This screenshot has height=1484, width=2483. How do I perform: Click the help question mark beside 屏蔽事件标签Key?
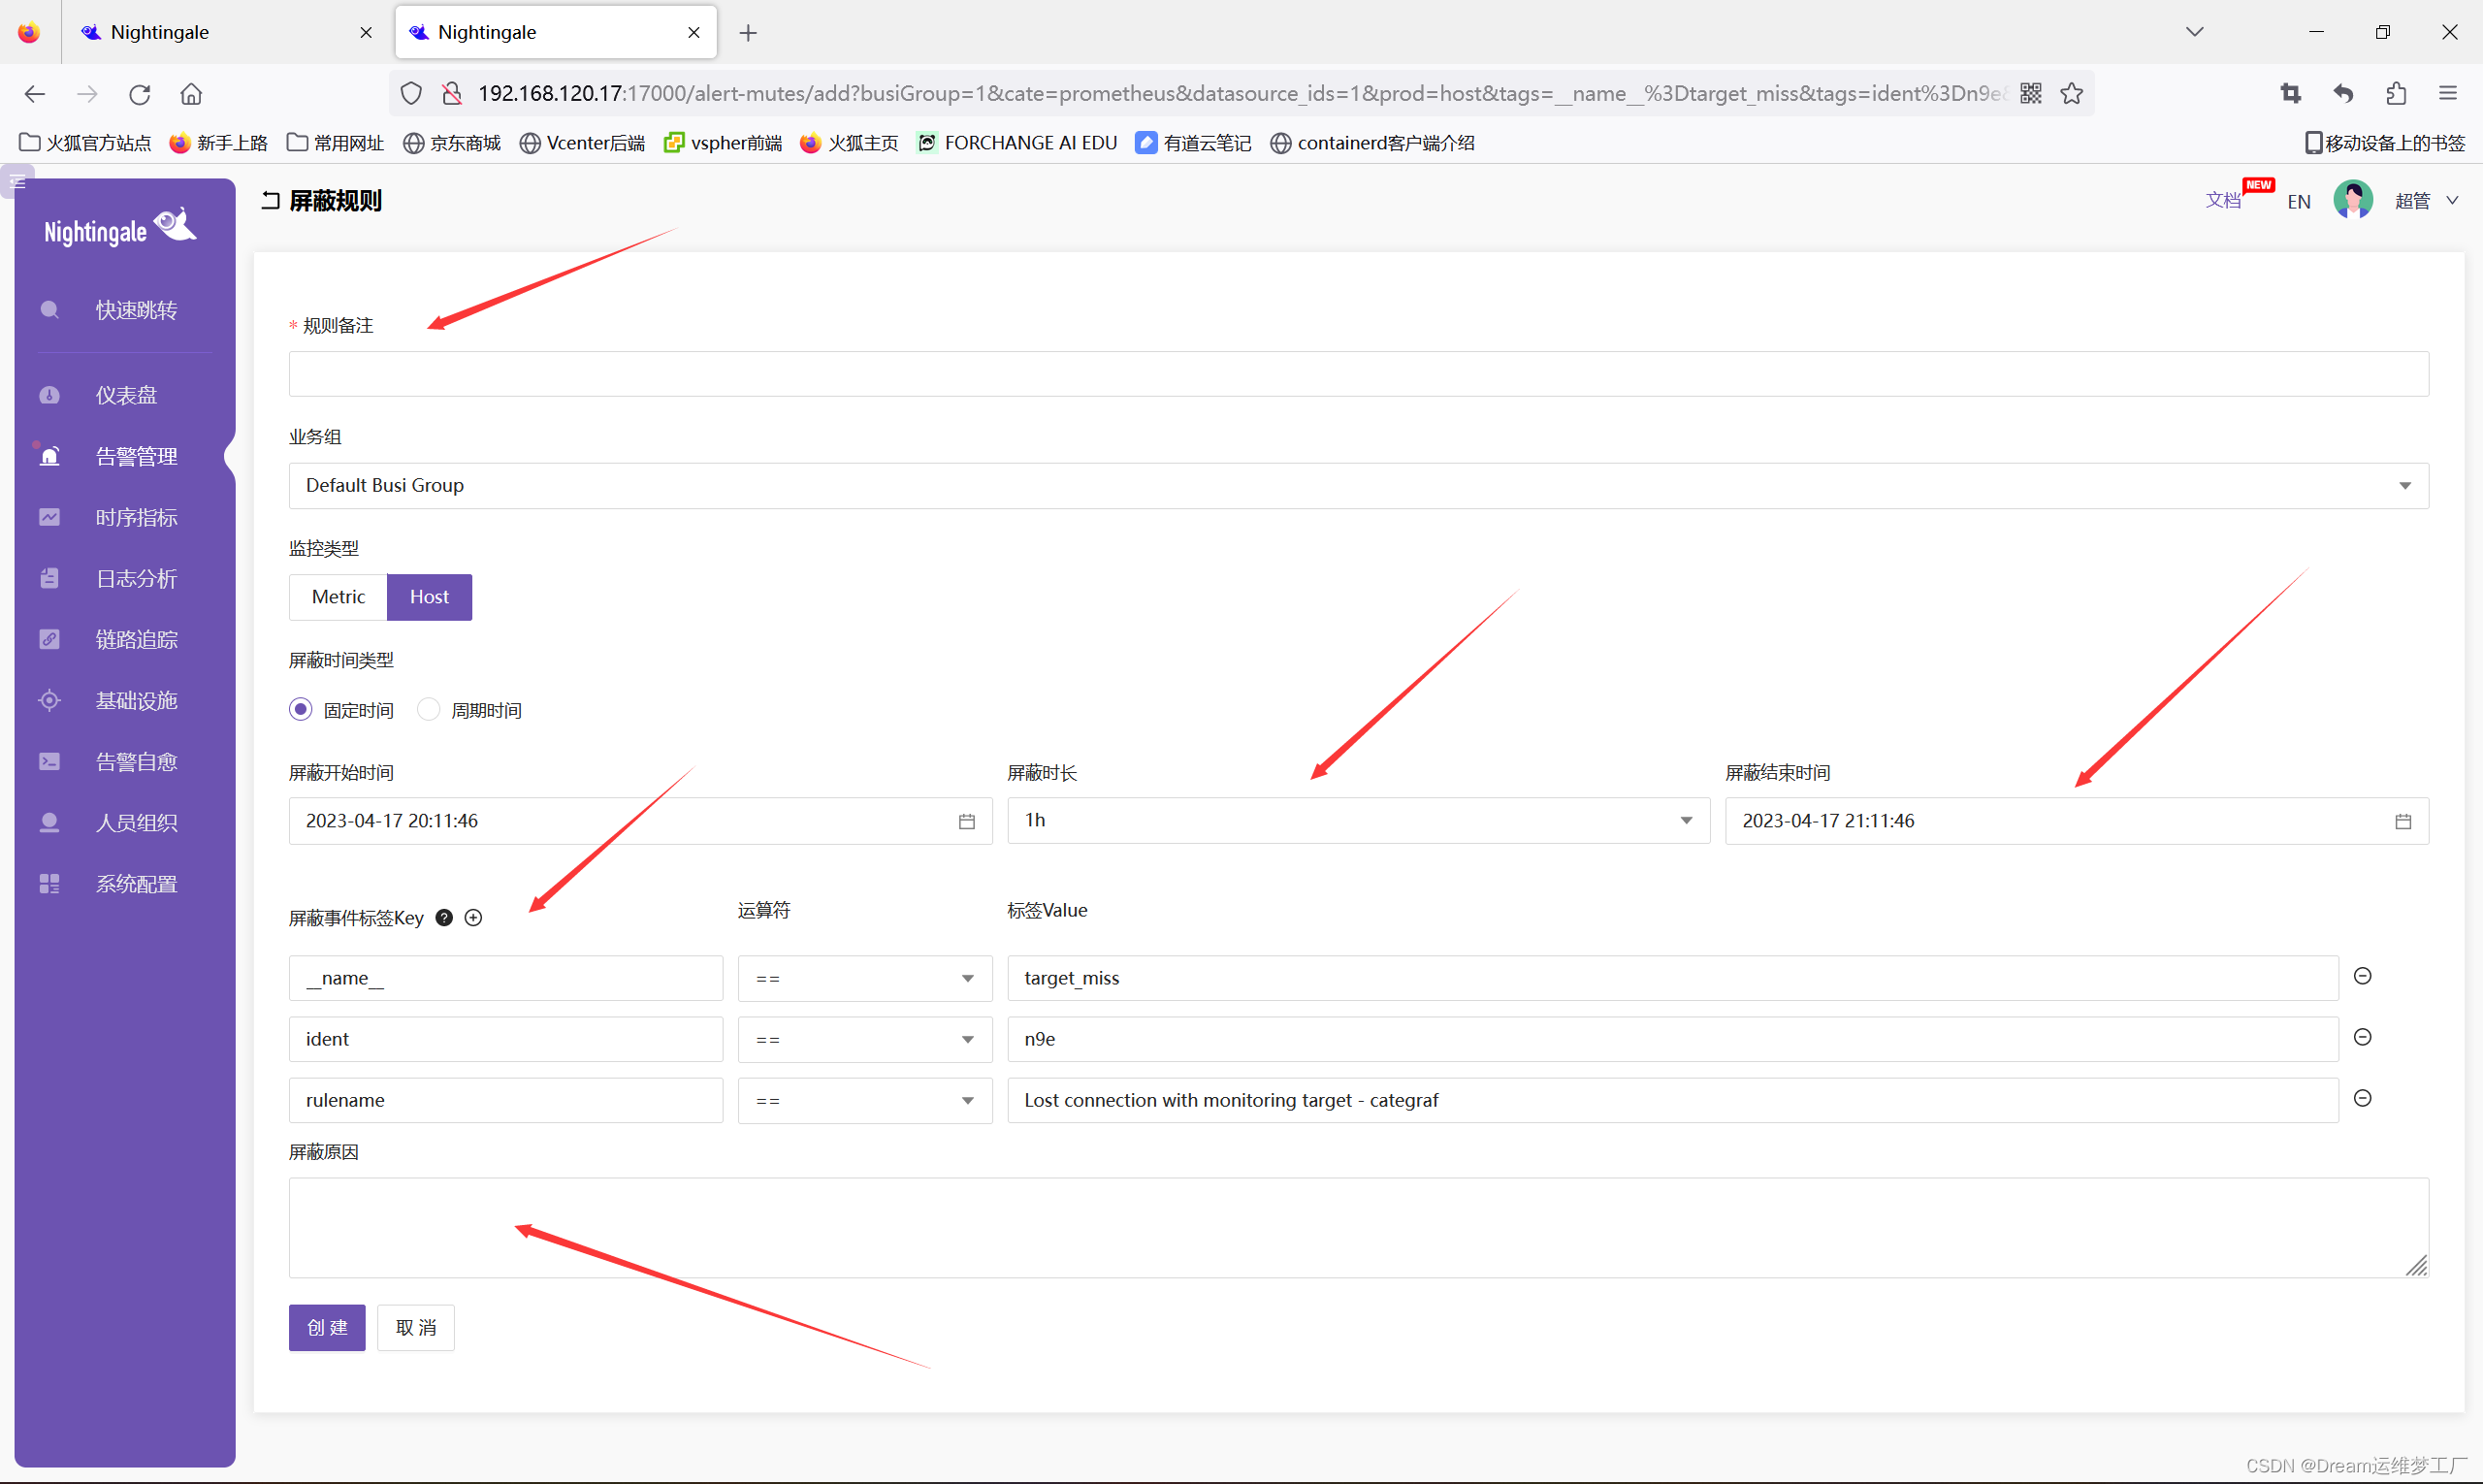point(444,918)
